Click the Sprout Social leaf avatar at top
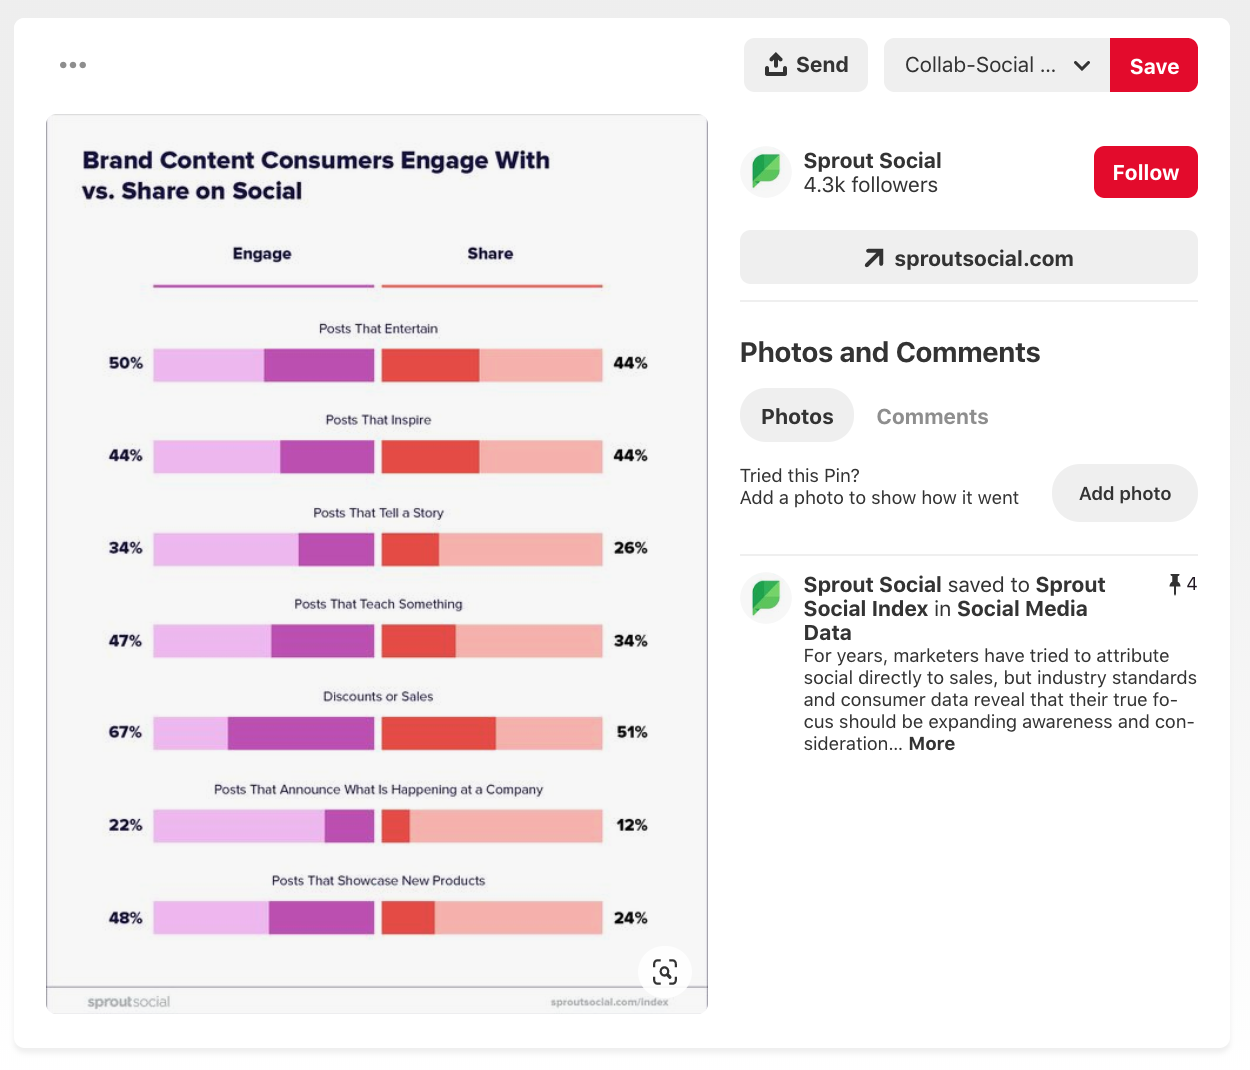 [766, 172]
